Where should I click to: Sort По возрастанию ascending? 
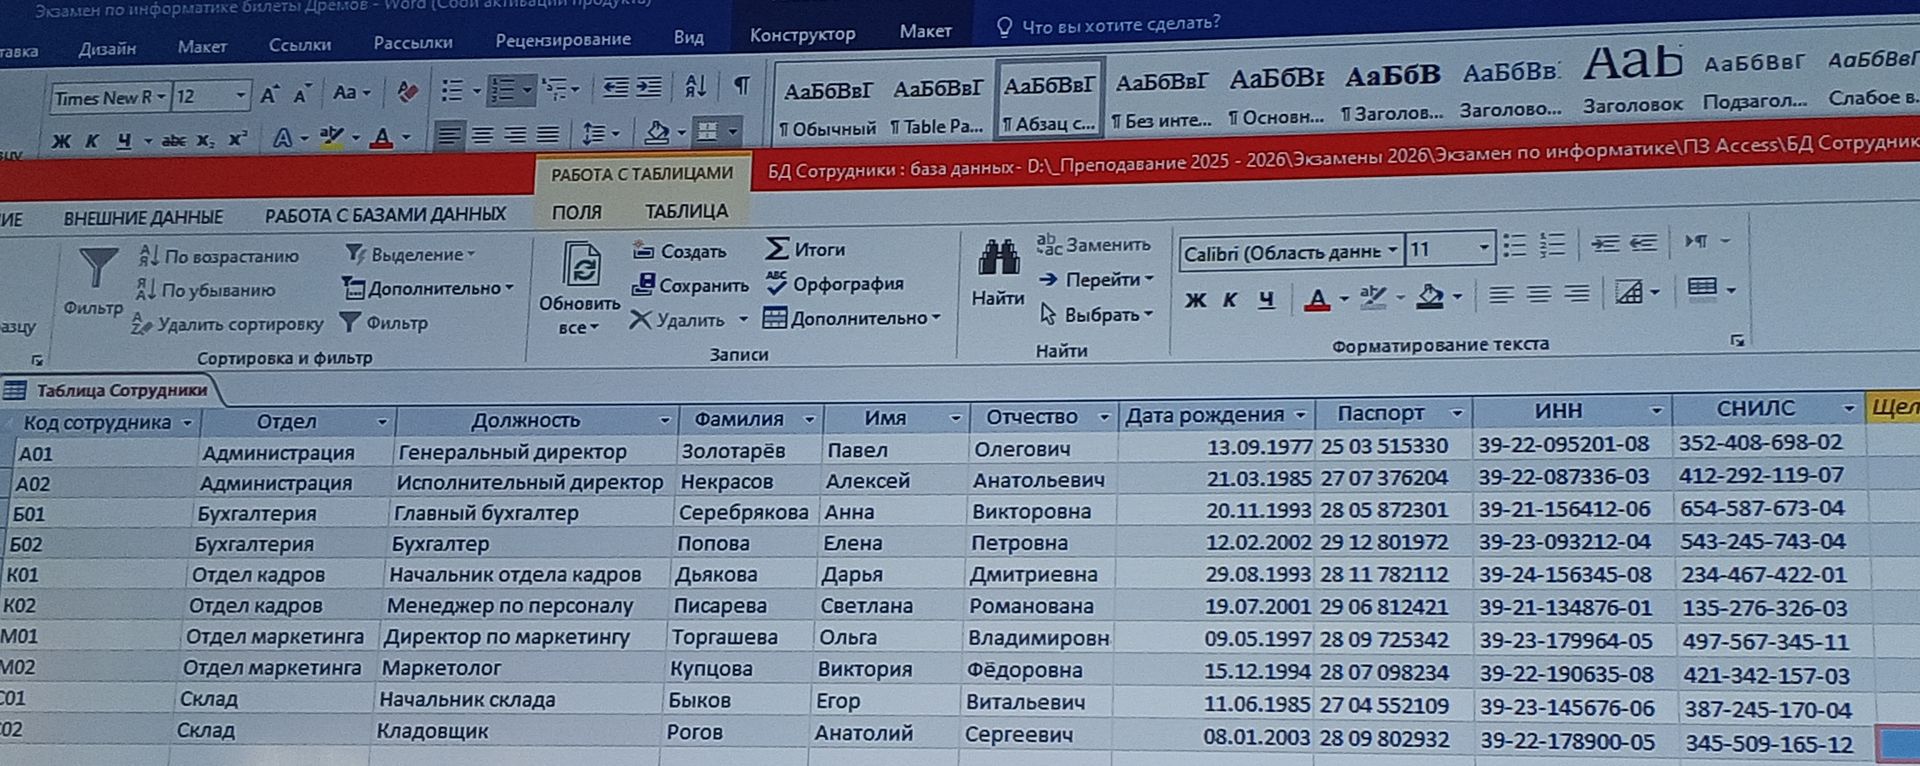point(219,256)
